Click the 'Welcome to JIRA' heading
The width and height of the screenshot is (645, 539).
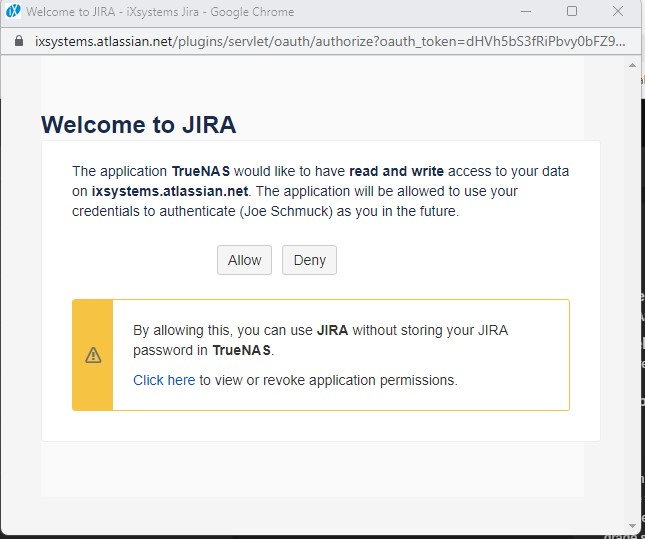point(139,124)
